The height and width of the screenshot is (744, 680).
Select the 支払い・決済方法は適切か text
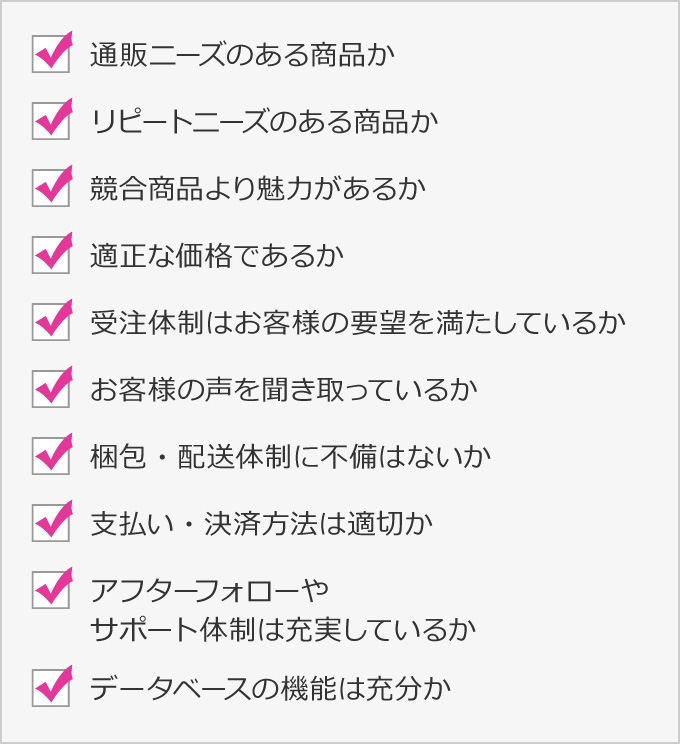261,523
